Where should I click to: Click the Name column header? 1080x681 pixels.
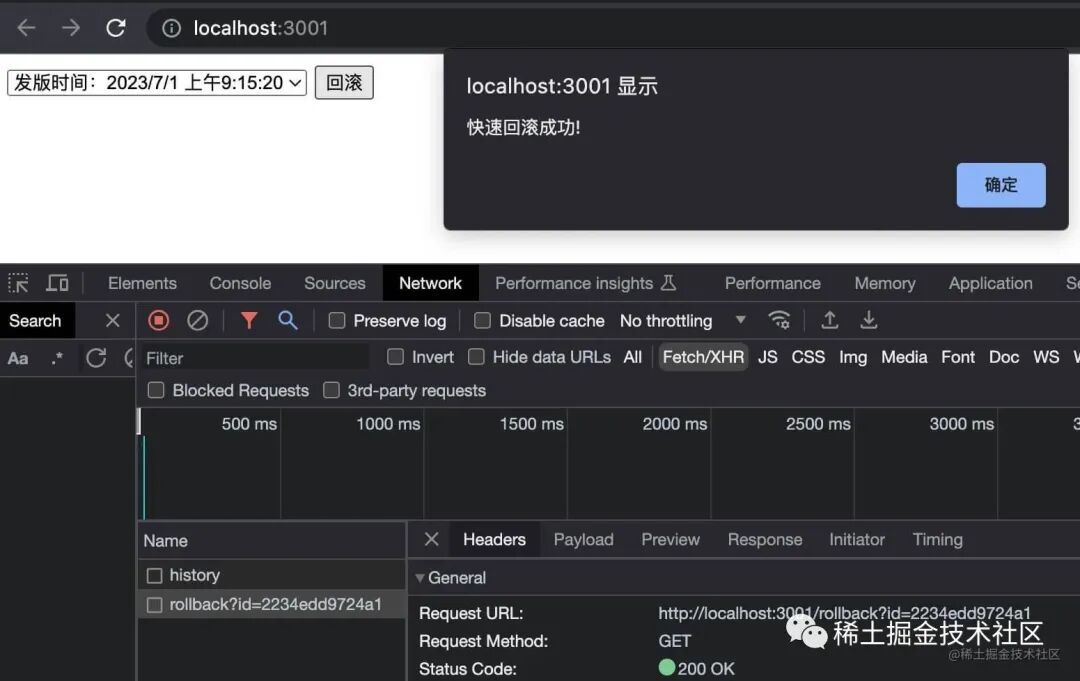pyautogui.click(x=271, y=541)
